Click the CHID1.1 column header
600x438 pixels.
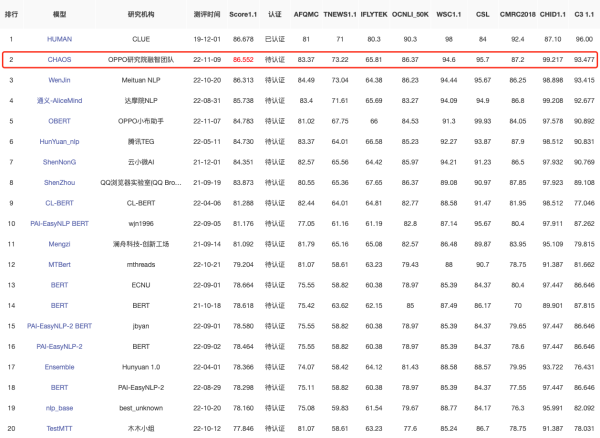click(x=553, y=14)
